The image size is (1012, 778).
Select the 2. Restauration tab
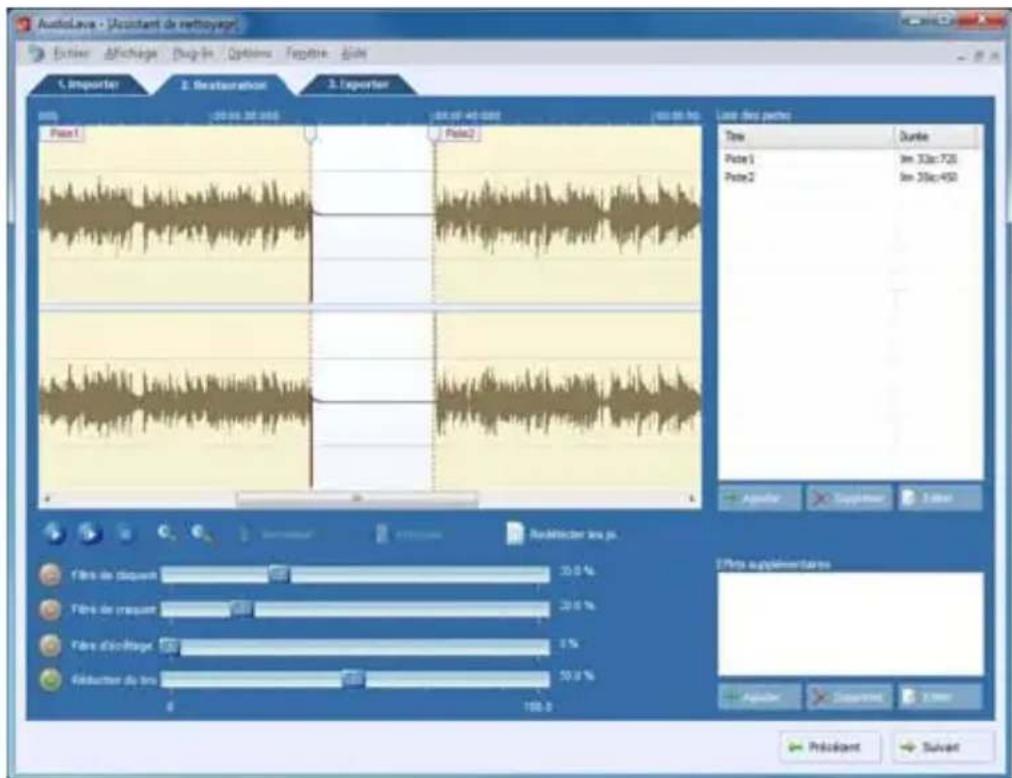(x=223, y=85)
